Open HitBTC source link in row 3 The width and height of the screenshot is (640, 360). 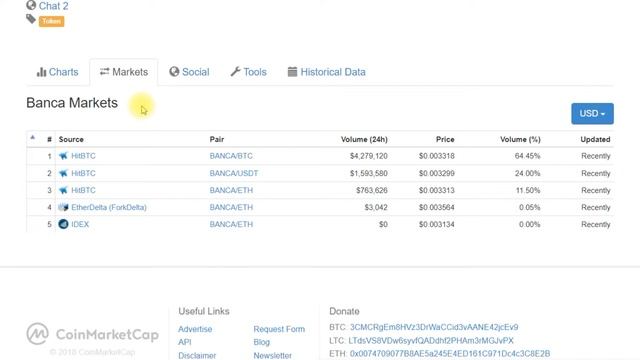pyautogui.click(x=83, y=190)
